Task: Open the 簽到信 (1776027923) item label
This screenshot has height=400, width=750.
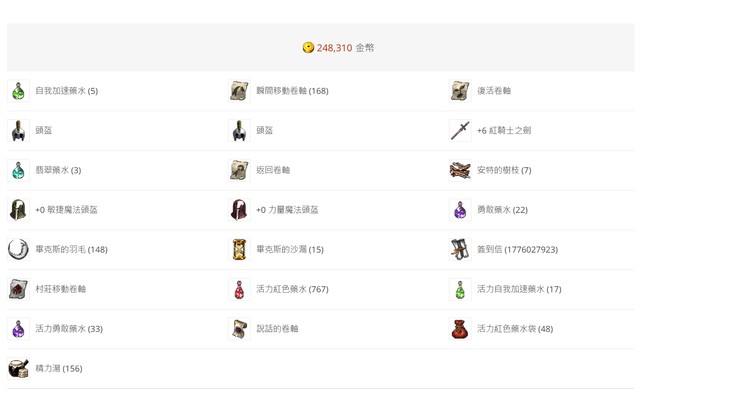Action: (x=517, y=250)
